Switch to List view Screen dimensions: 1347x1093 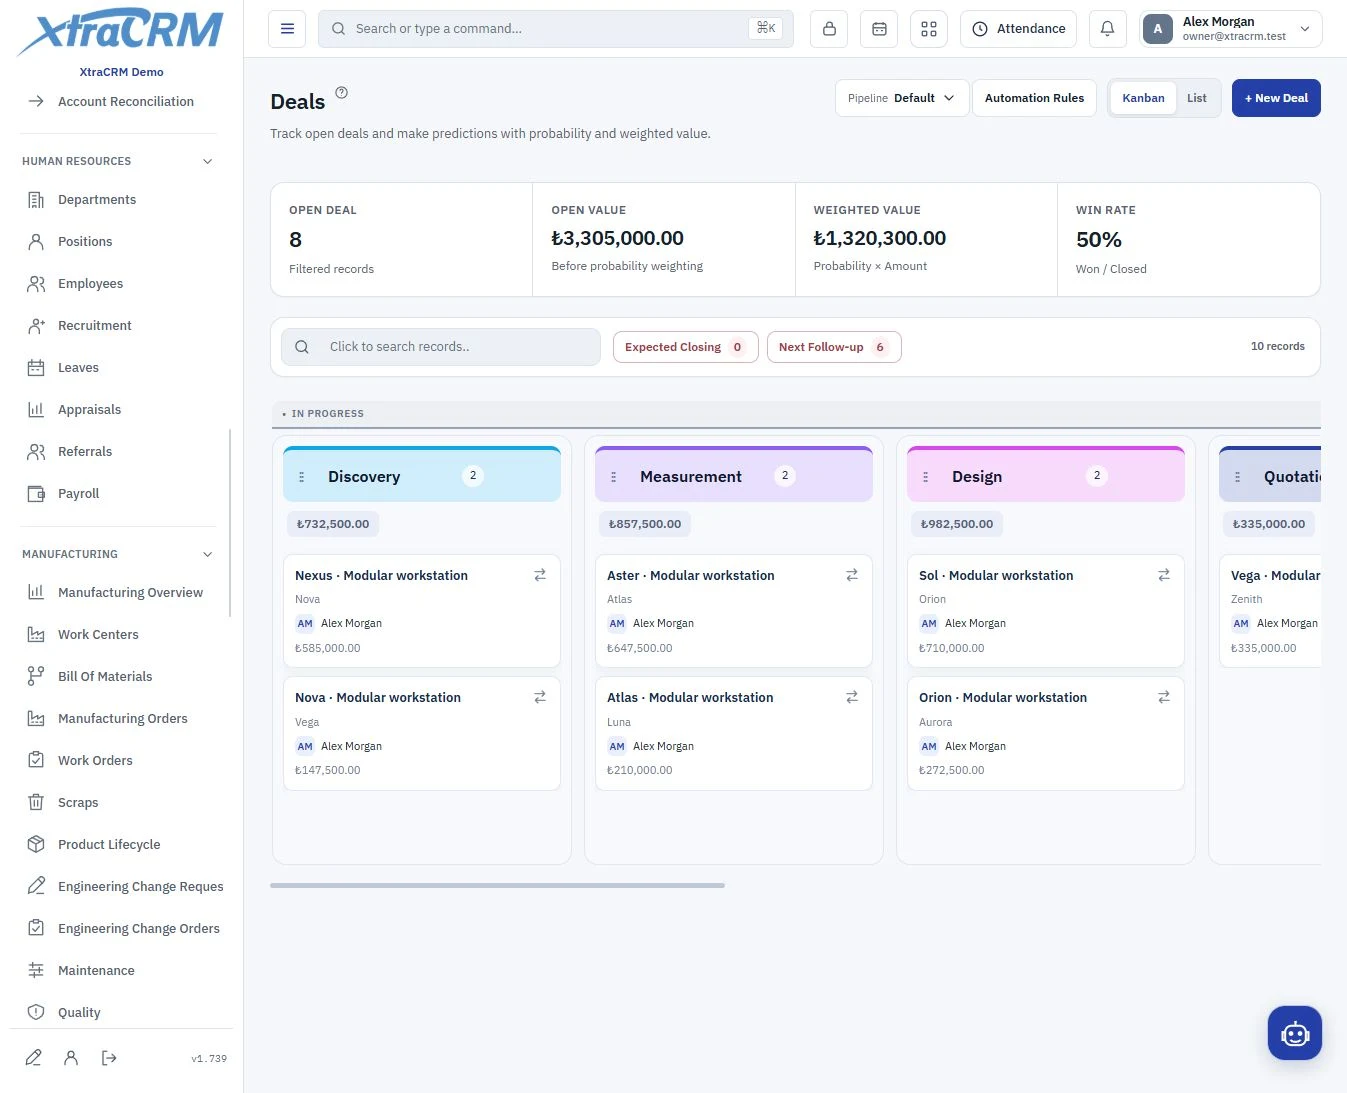1196,98
